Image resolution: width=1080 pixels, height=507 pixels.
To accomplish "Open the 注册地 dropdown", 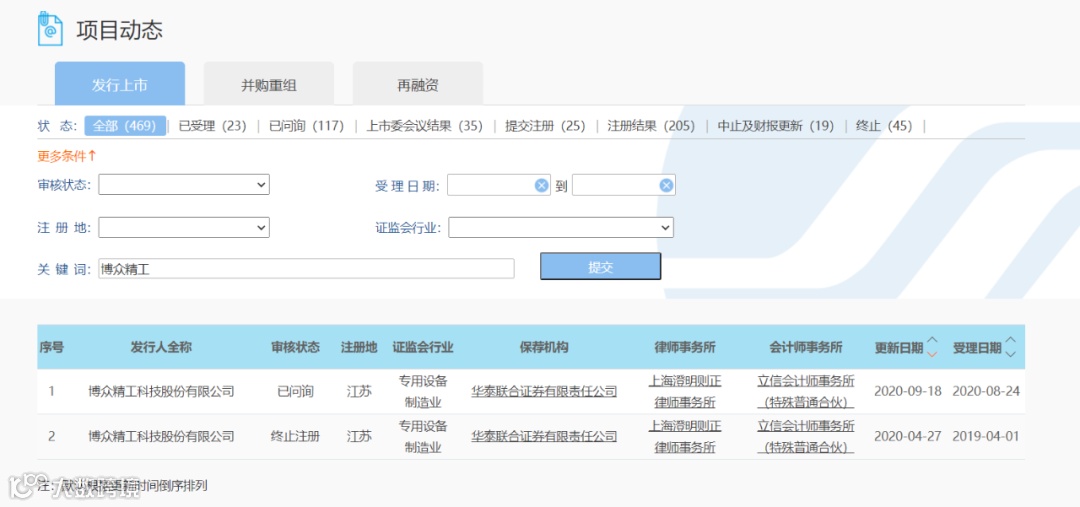I will click(184, 227).
